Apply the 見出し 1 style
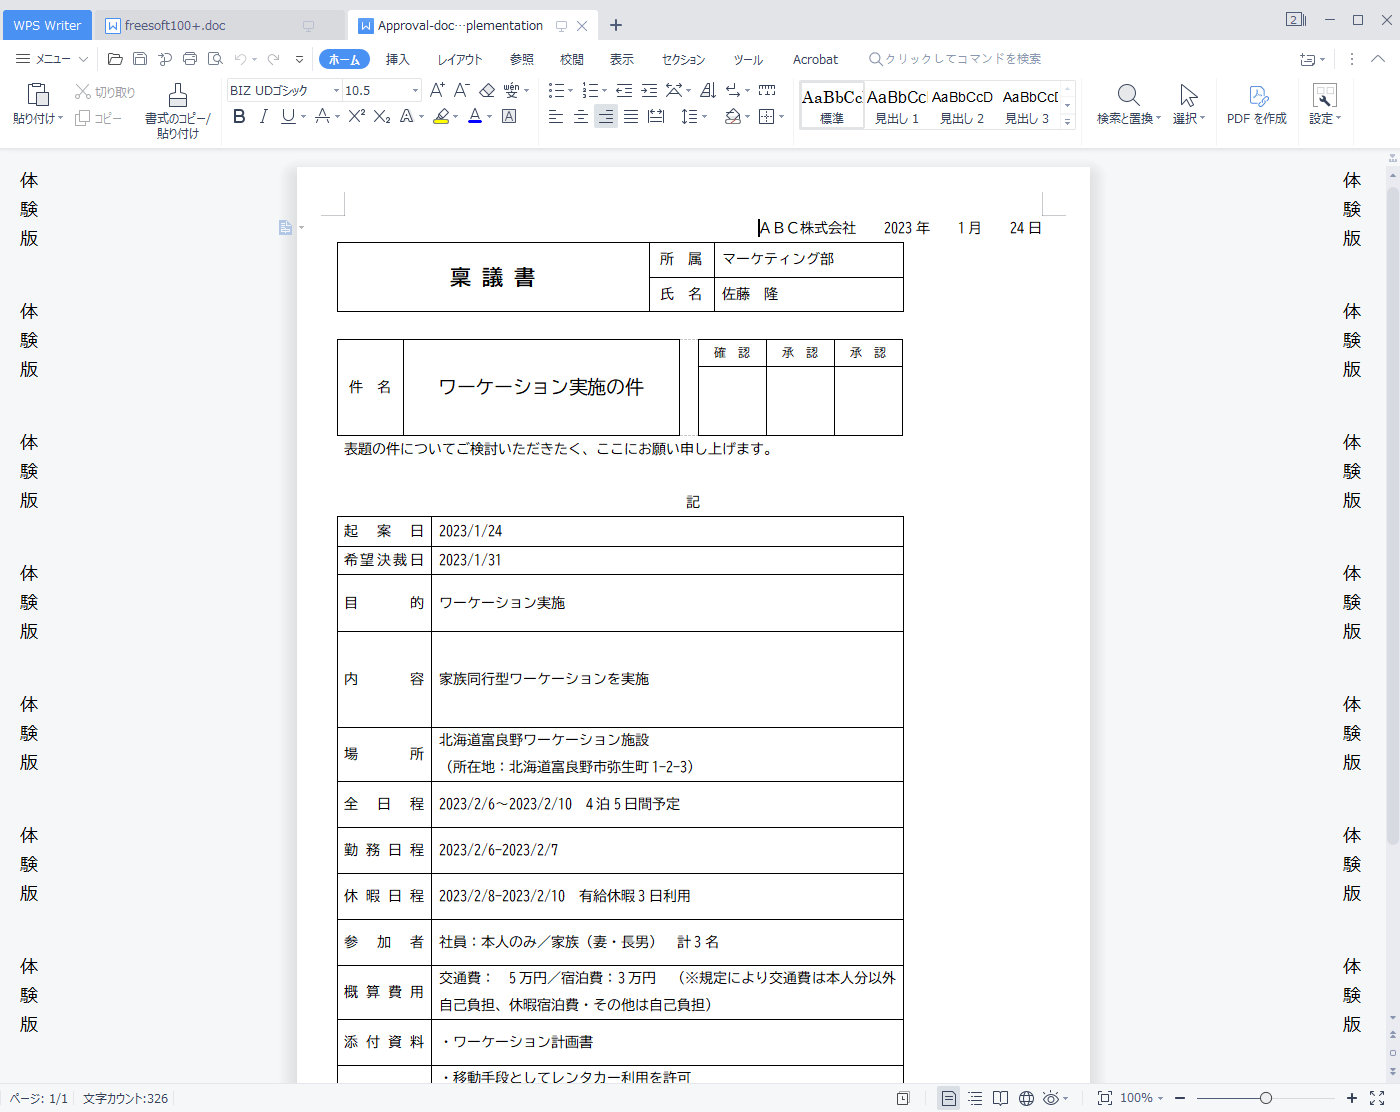The image size is (1400, 1112). click(896, 105)
